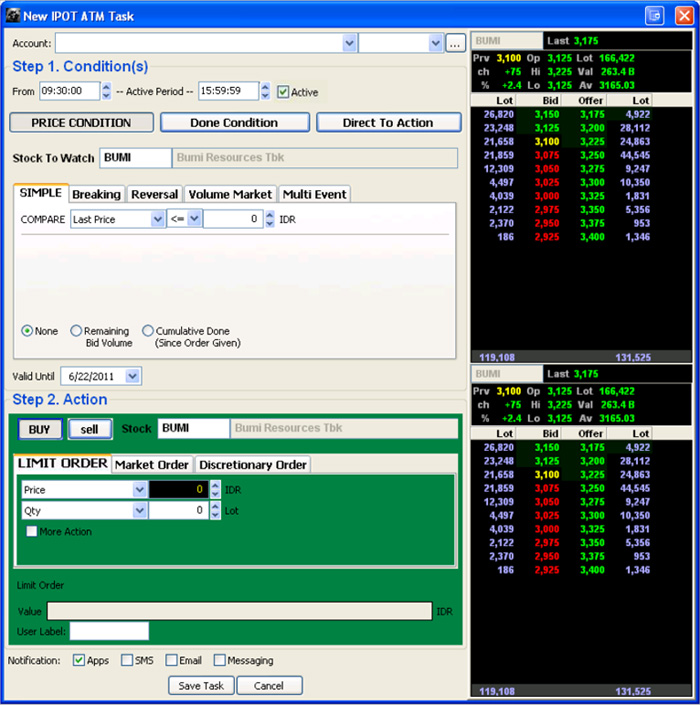The image size is (700, 705).
Task: Select bid 3,100 in top order book
Action: coord(547,142)
